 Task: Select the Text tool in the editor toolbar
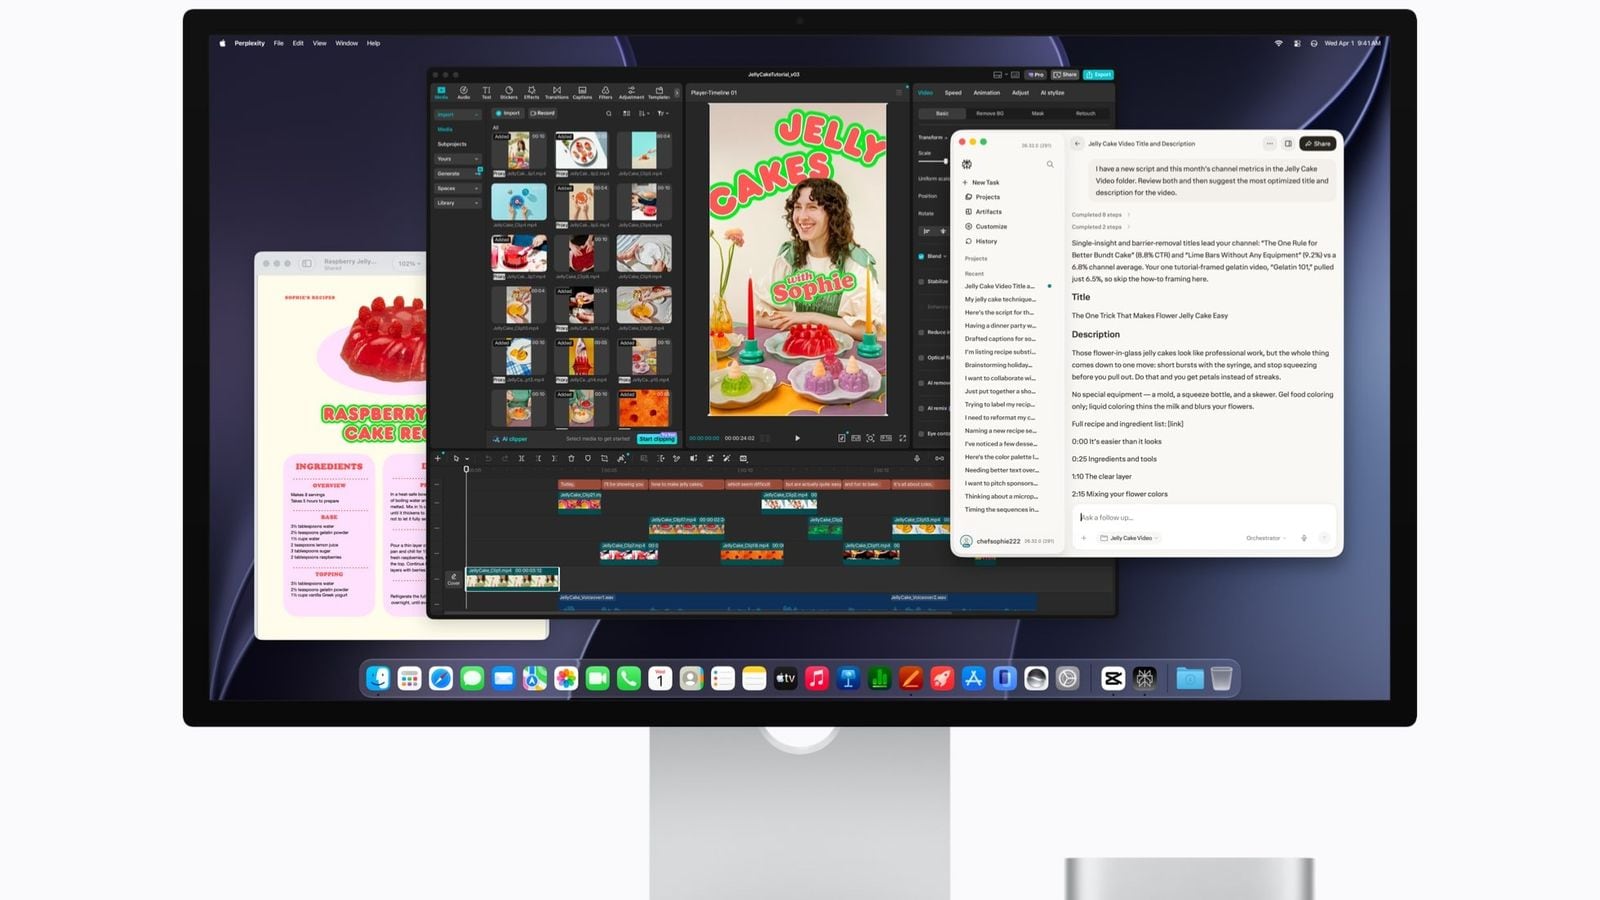[486, 92]
